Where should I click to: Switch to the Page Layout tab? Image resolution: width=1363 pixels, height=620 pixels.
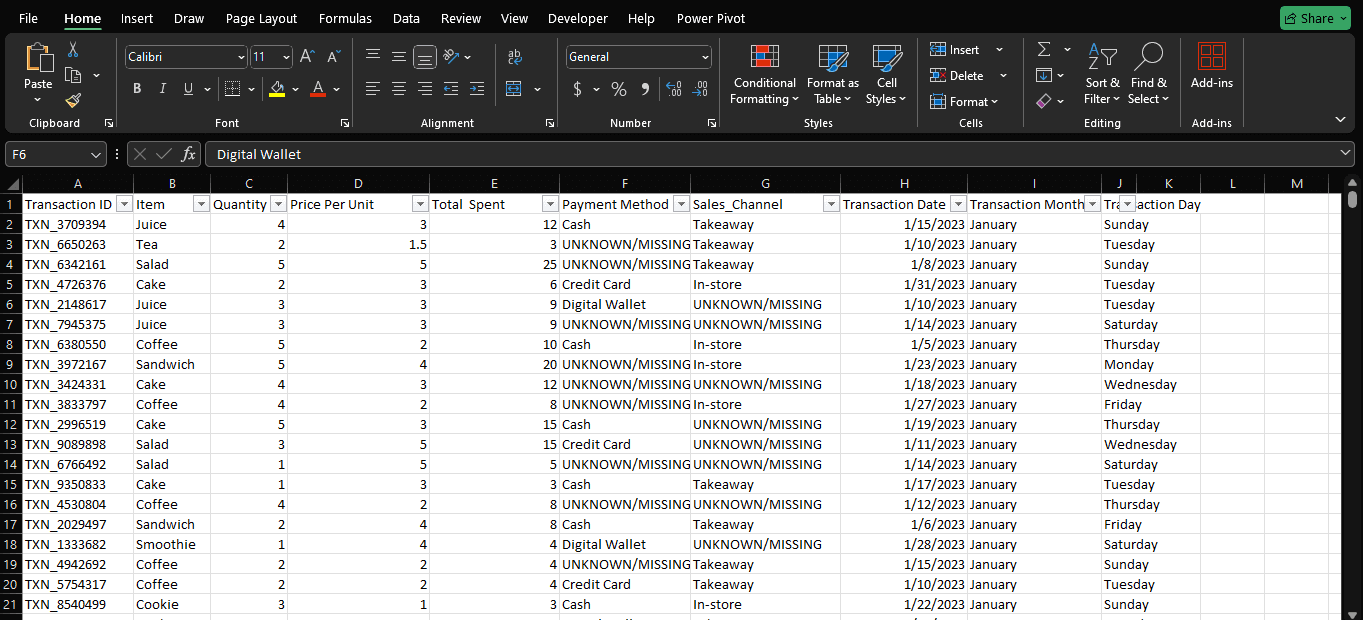pos(262,18)
